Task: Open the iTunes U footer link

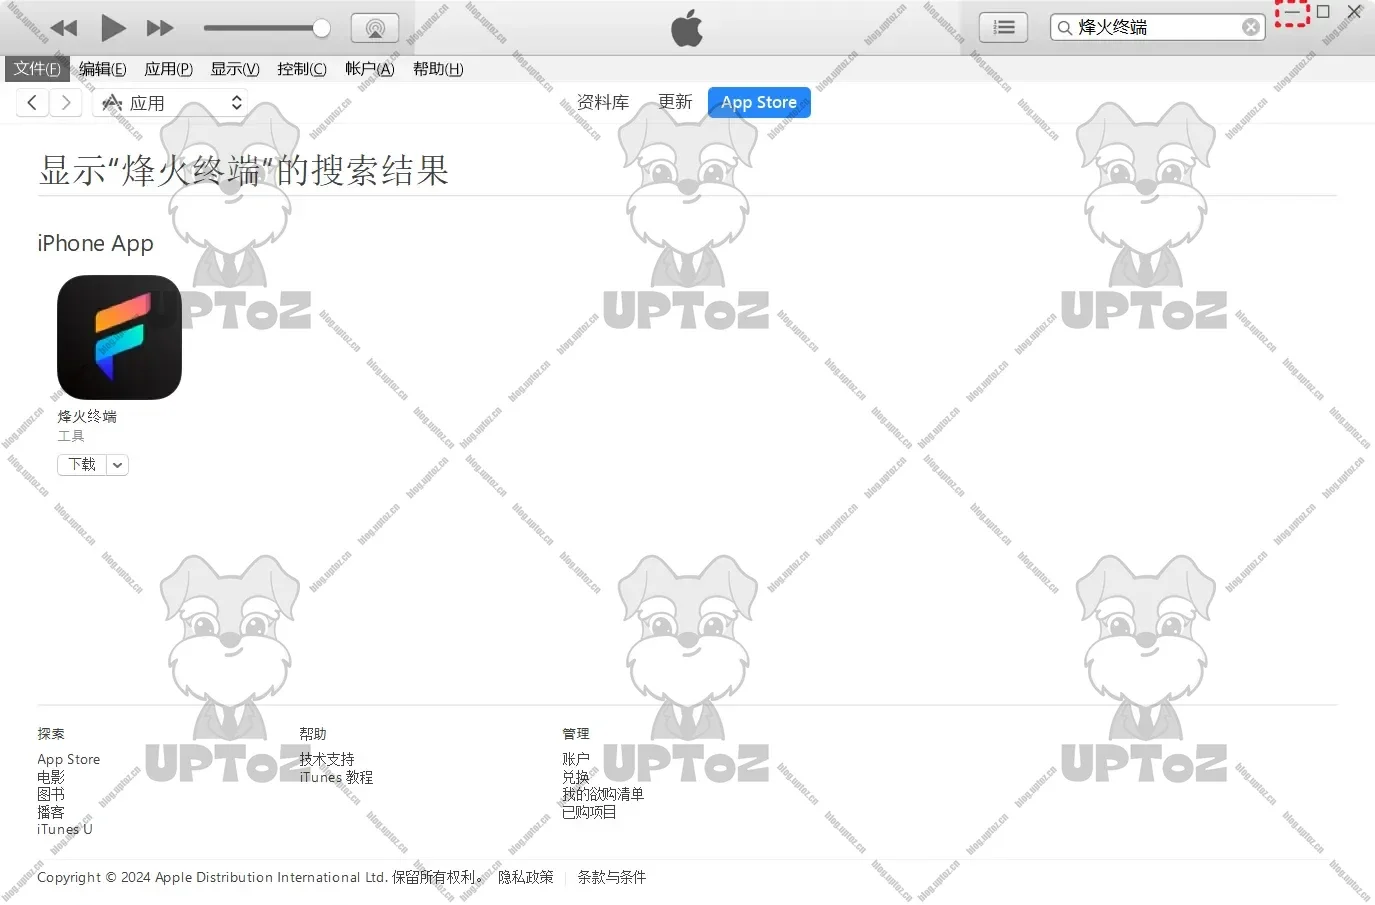Action: [65, 829]
